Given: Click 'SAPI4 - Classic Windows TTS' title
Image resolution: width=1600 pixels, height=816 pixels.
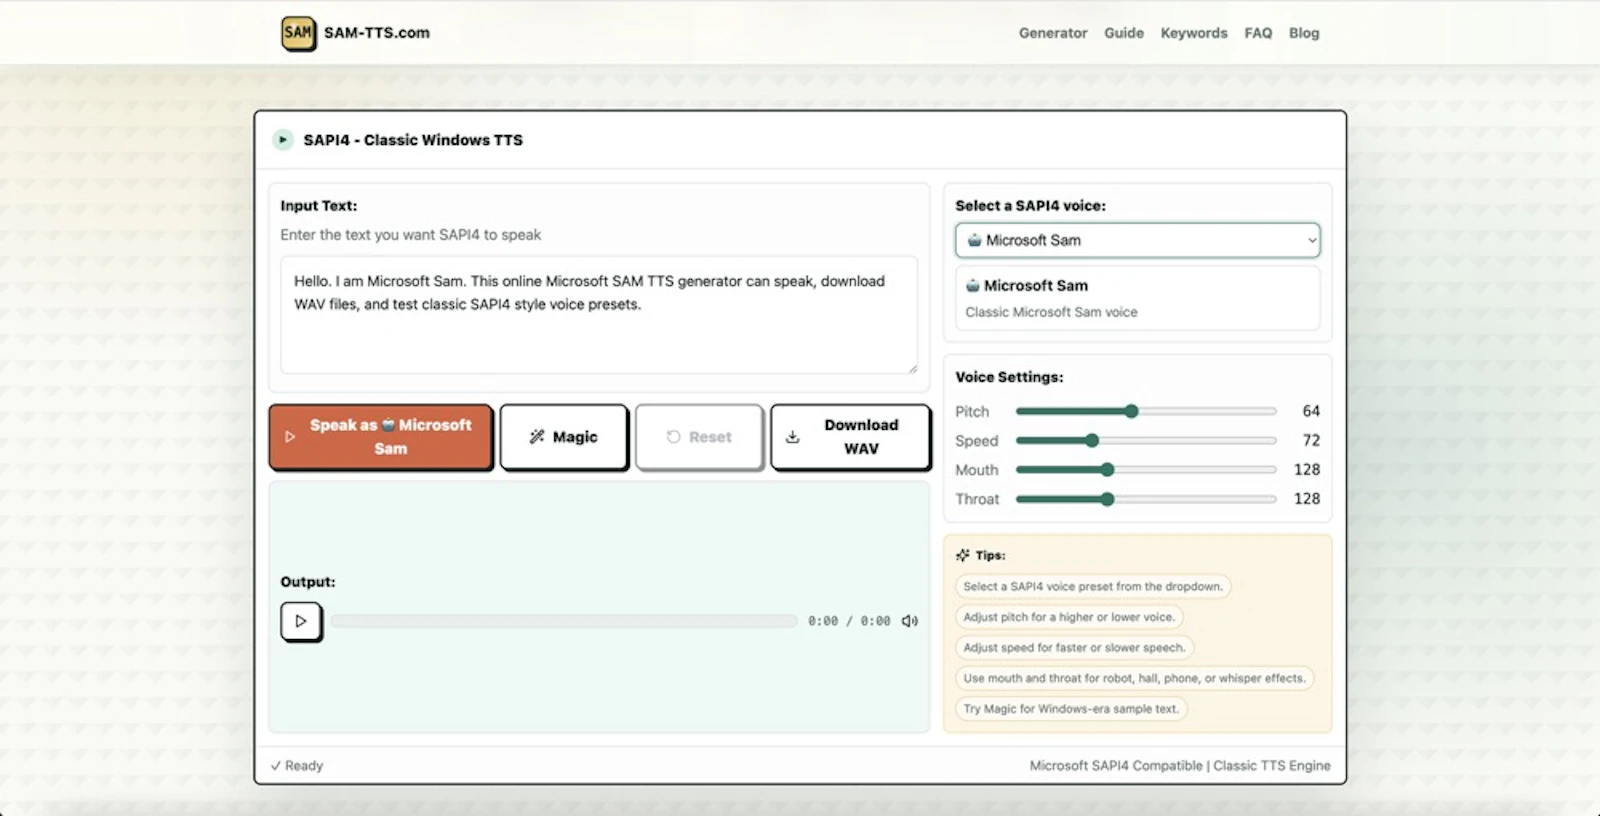Looking at the screenshot, I should (x=413, y=140).
